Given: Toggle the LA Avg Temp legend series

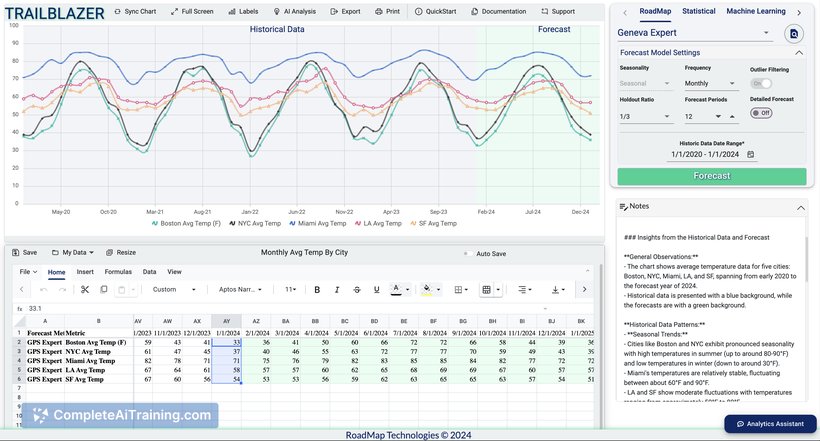Looking at the screenshot, I should click(x=378, y=223).
